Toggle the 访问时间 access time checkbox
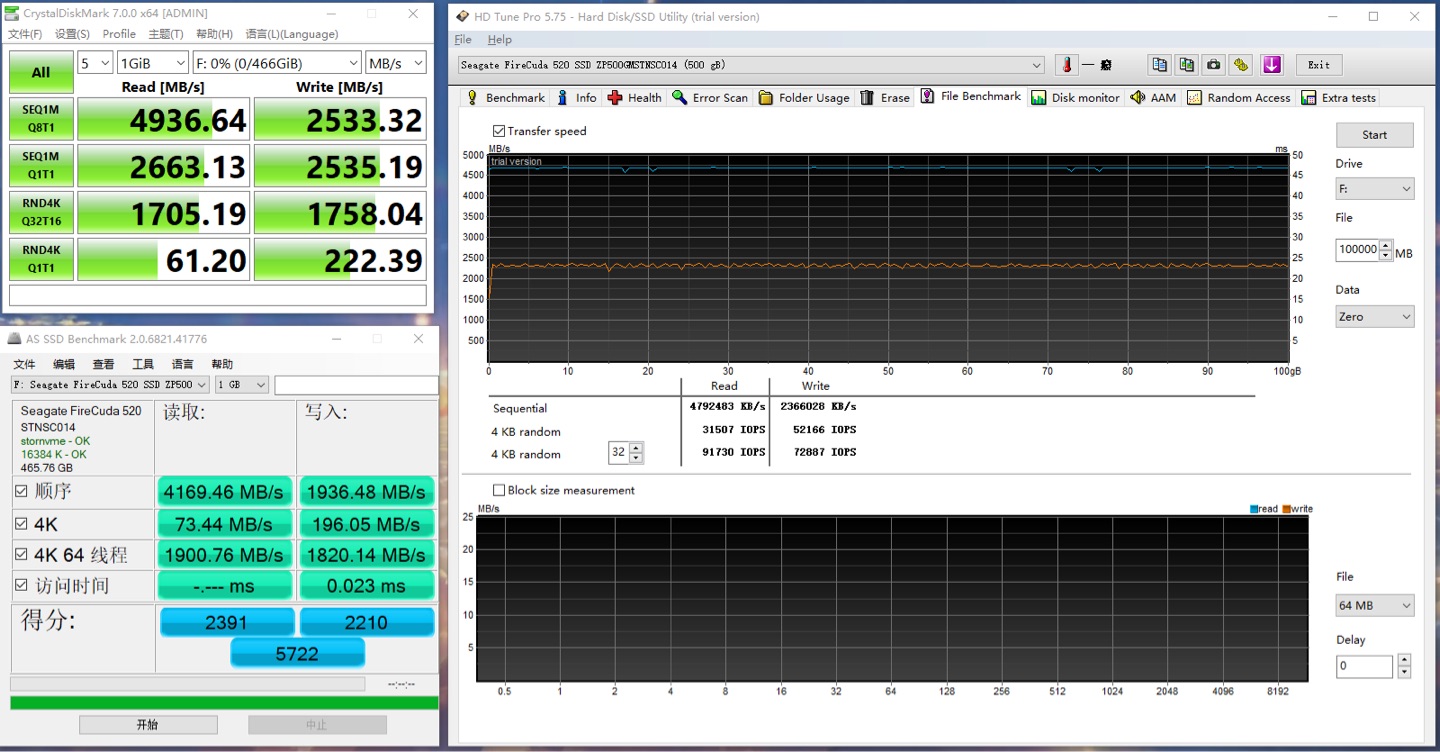Screen dimensions: 1440x752 click(x=21, y=586)
